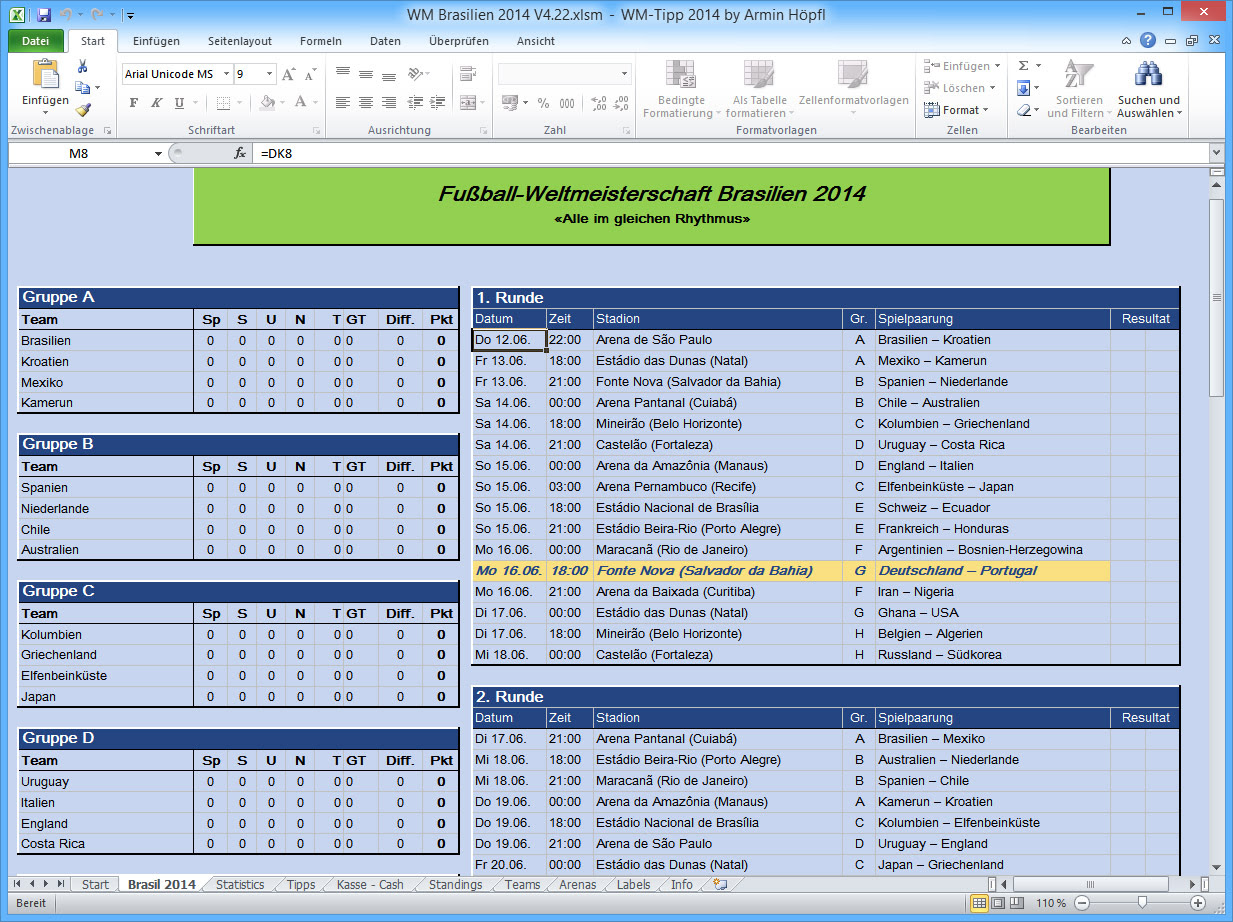Click the fill color bucket swatch
The height and width of the screenshot is (922, 1233).
(266, 102)
